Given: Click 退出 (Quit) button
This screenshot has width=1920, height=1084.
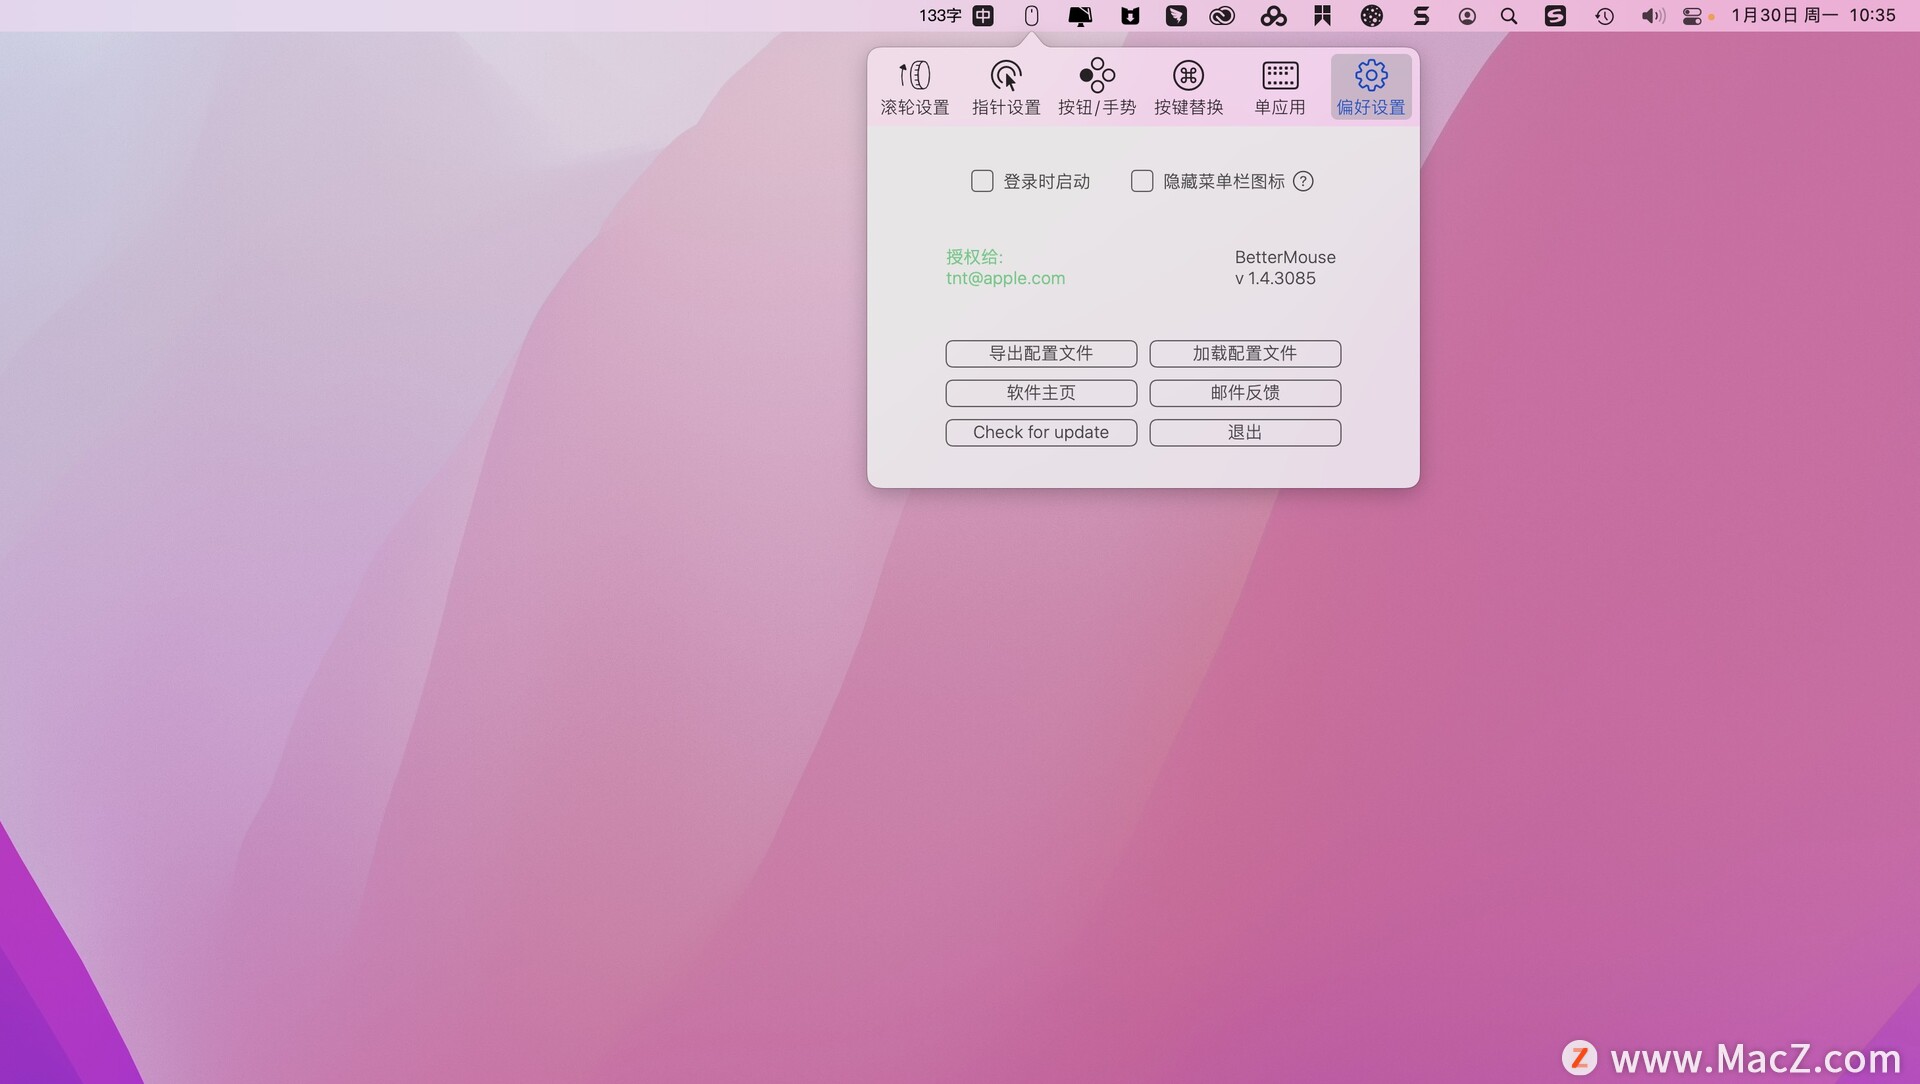Looking at the screenshot, I should pyautogui.click(x=1244, y=431).
